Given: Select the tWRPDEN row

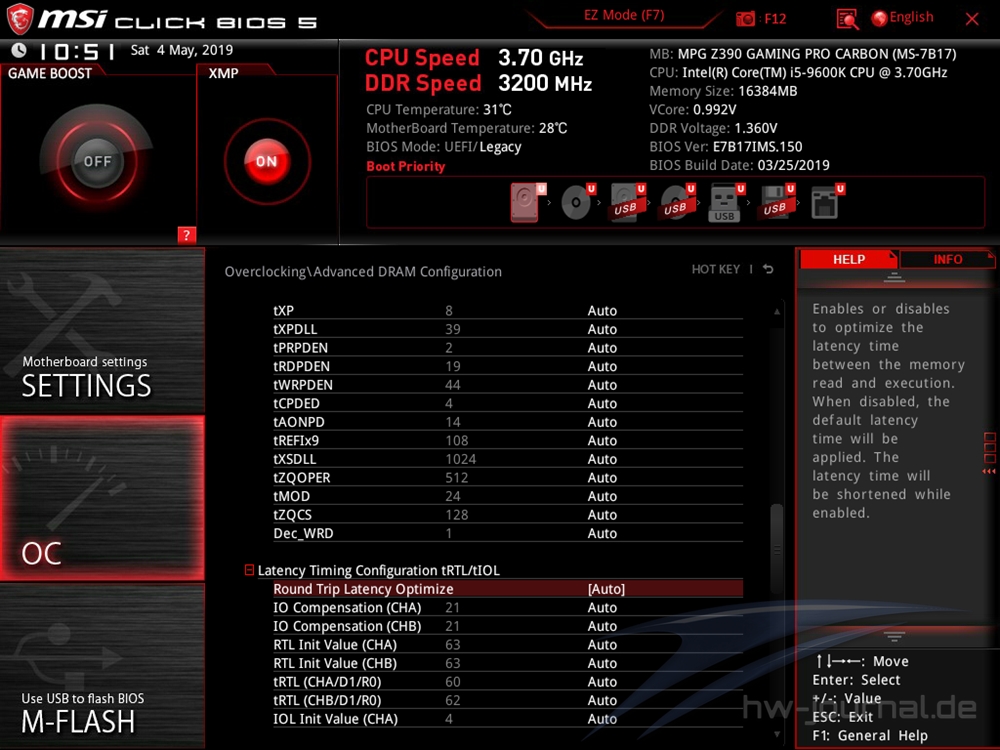Looking at the screenshot, I should coord(508,385).
